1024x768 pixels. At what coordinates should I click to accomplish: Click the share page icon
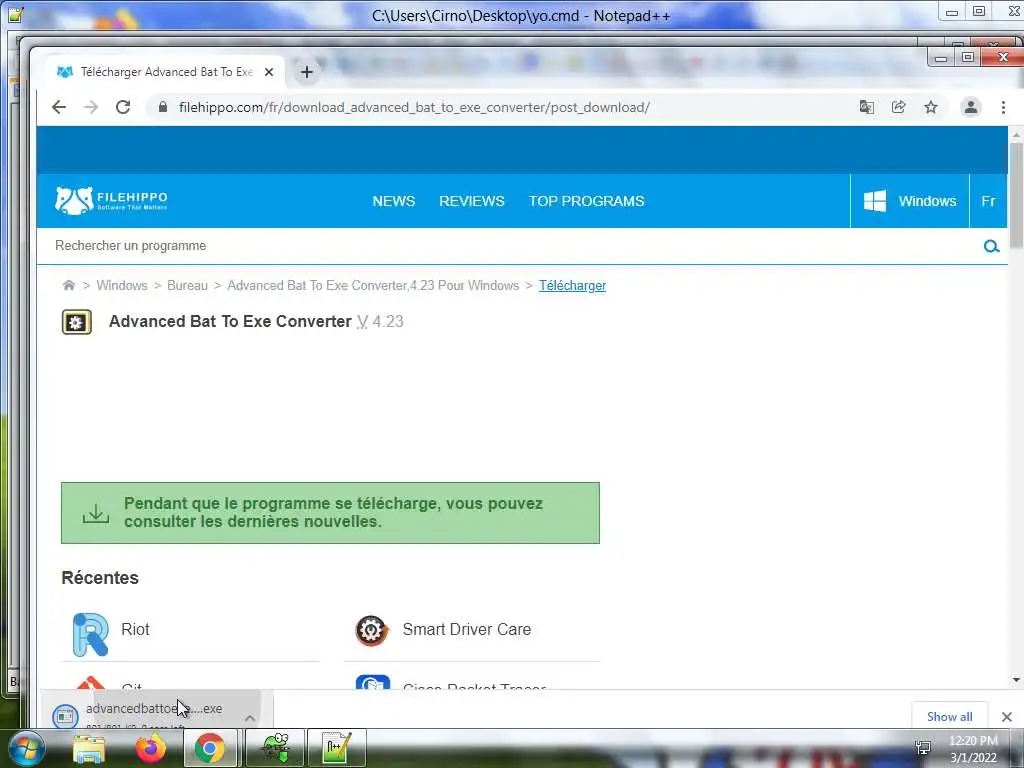point(899,107)
